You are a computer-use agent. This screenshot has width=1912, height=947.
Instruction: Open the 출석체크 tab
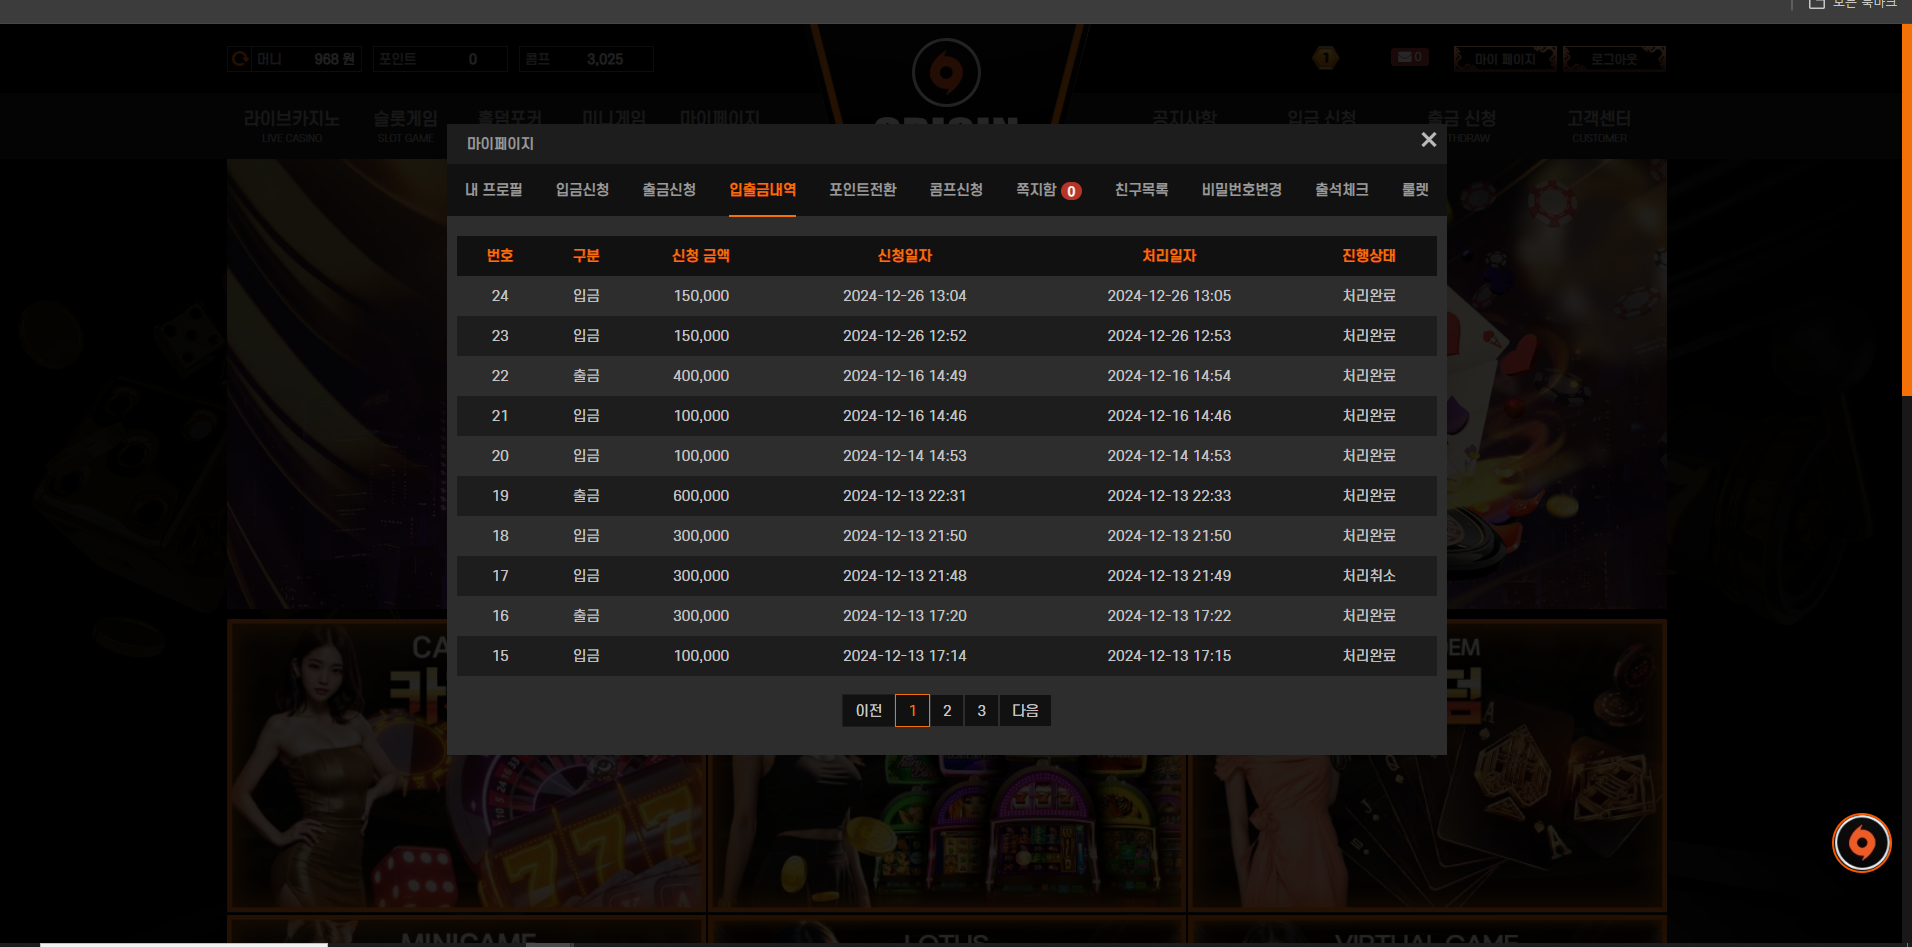coord(1341,189)
